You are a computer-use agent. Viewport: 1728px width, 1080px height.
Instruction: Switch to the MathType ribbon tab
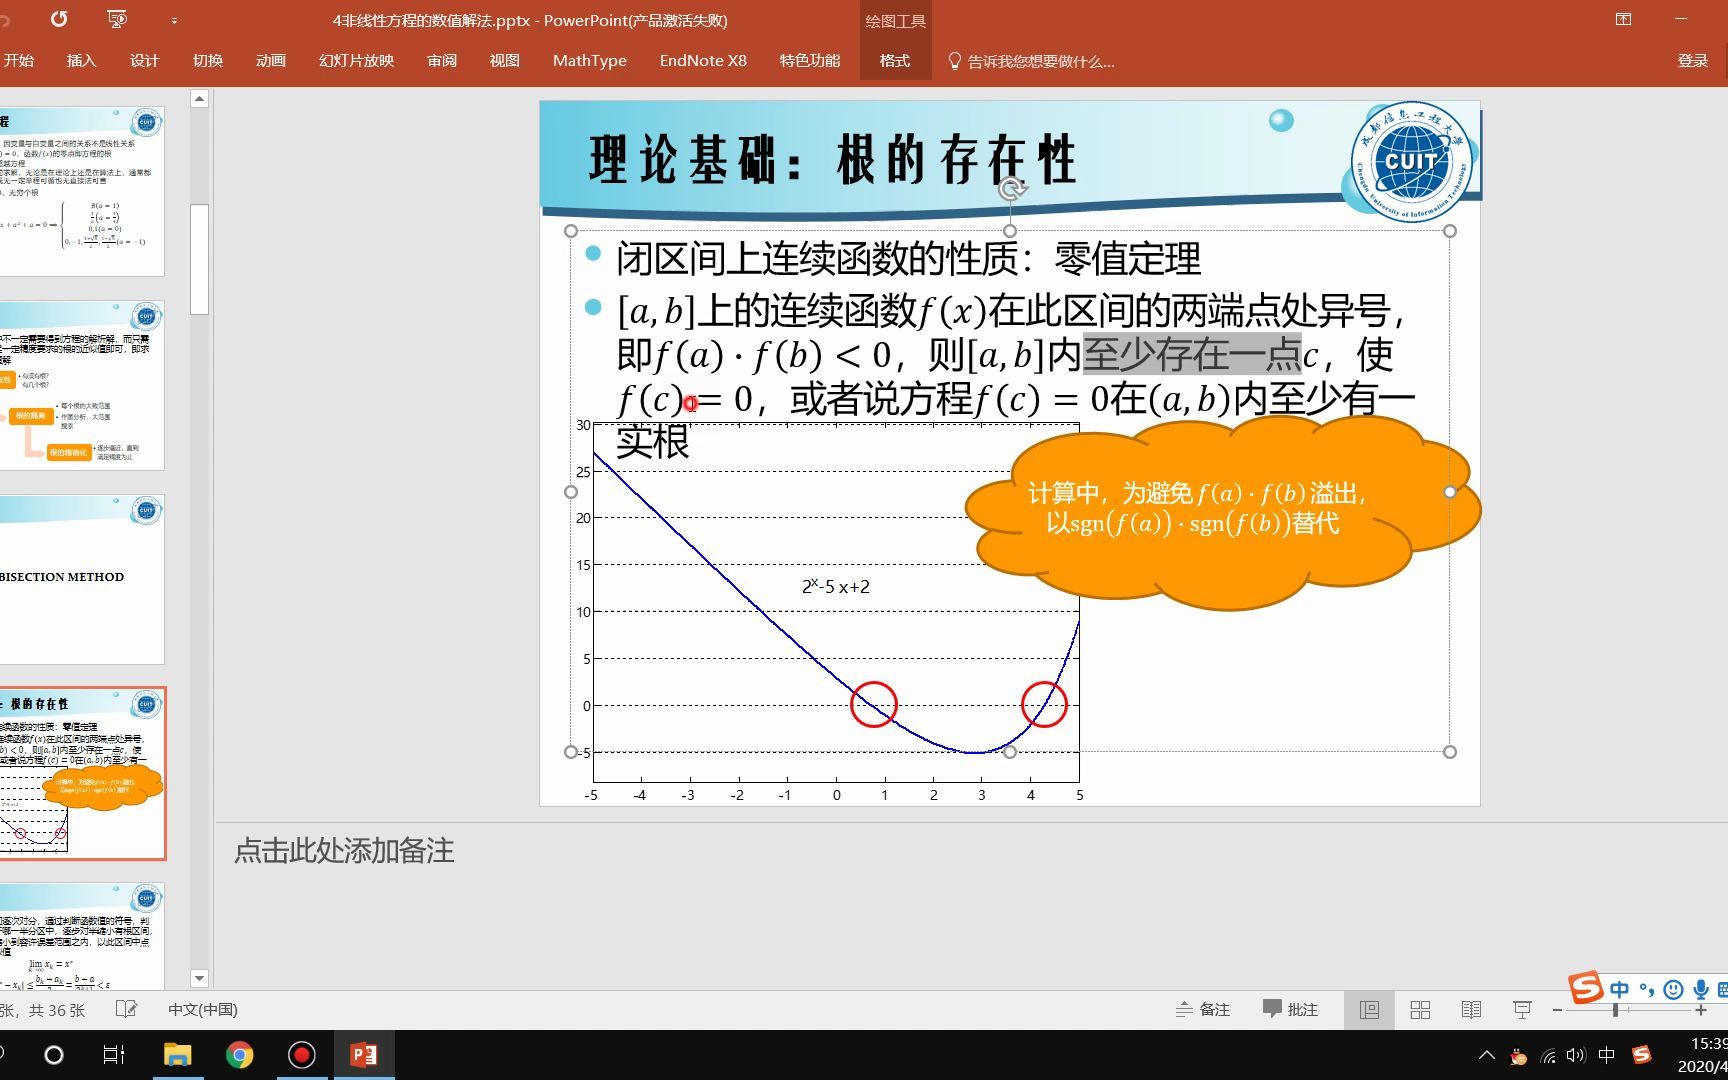pos(589,61)
